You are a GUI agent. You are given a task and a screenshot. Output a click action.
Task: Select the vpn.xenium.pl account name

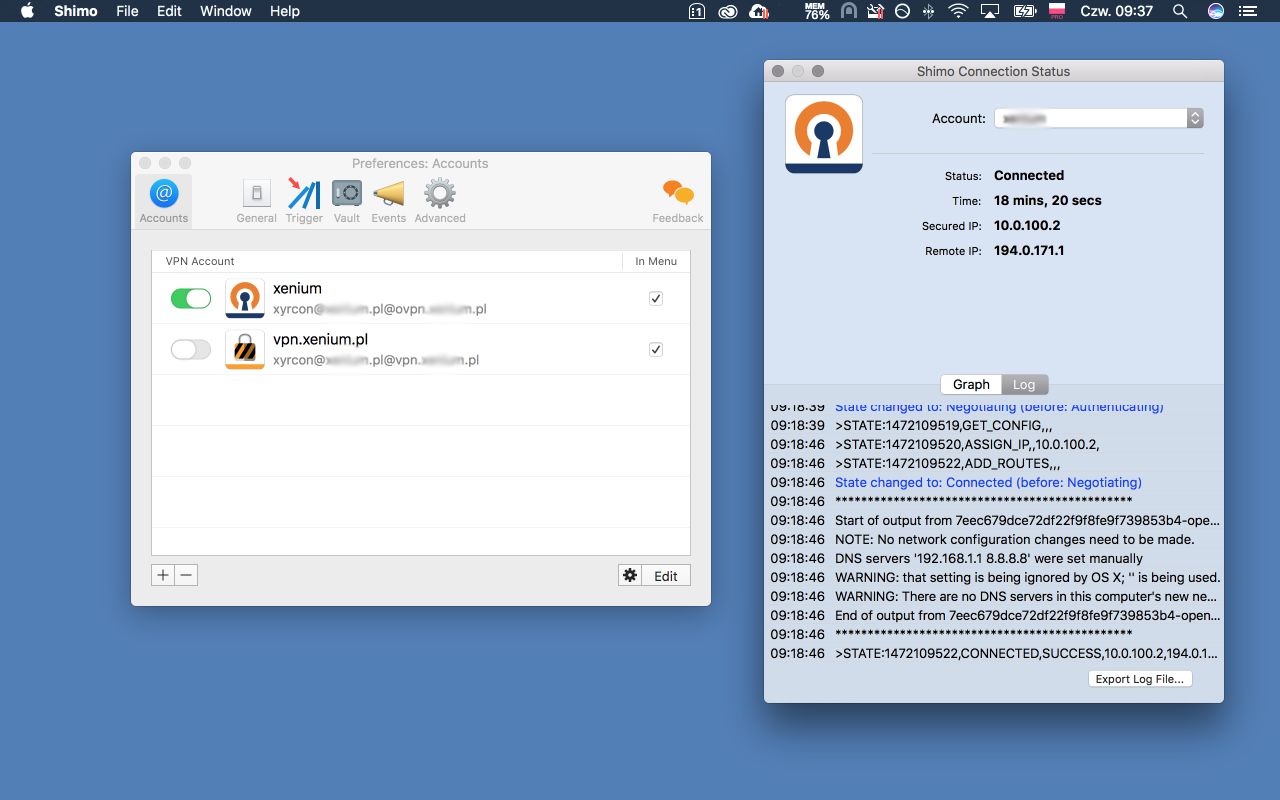click(321, 339)
